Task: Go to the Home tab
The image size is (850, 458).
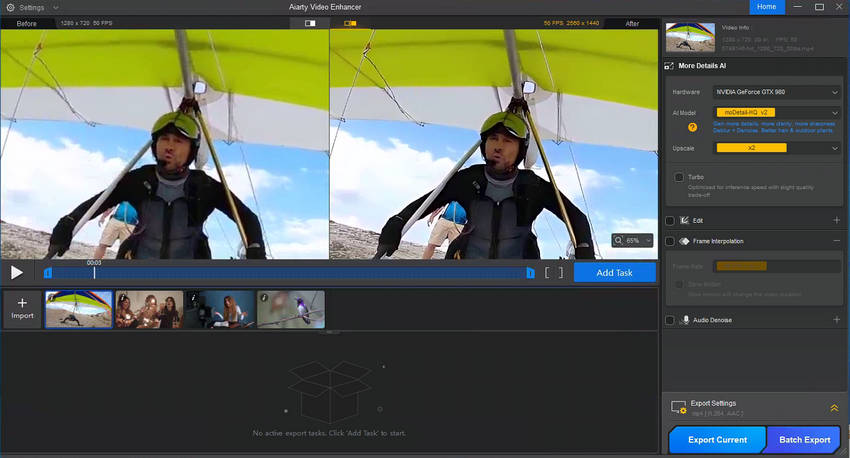Action: click(767, 7)
